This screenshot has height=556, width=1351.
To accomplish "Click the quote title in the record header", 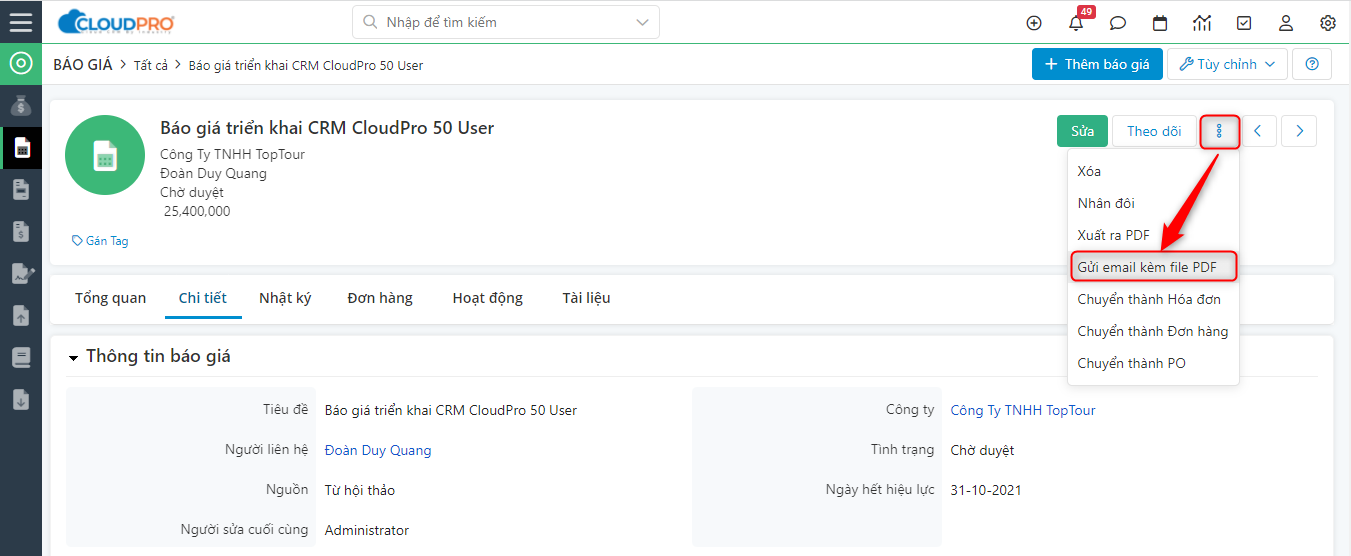I will (327, 128).
